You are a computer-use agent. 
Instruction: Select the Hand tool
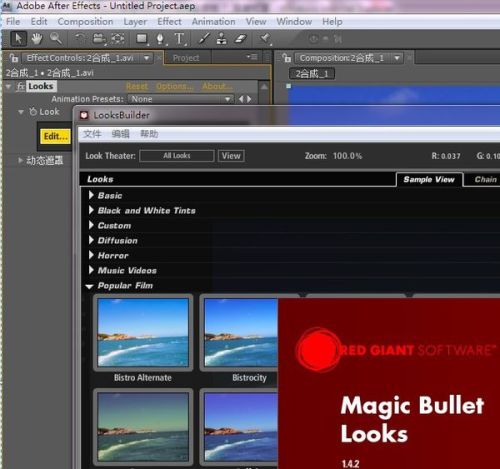pyautogui.click(x=37, y=39)
